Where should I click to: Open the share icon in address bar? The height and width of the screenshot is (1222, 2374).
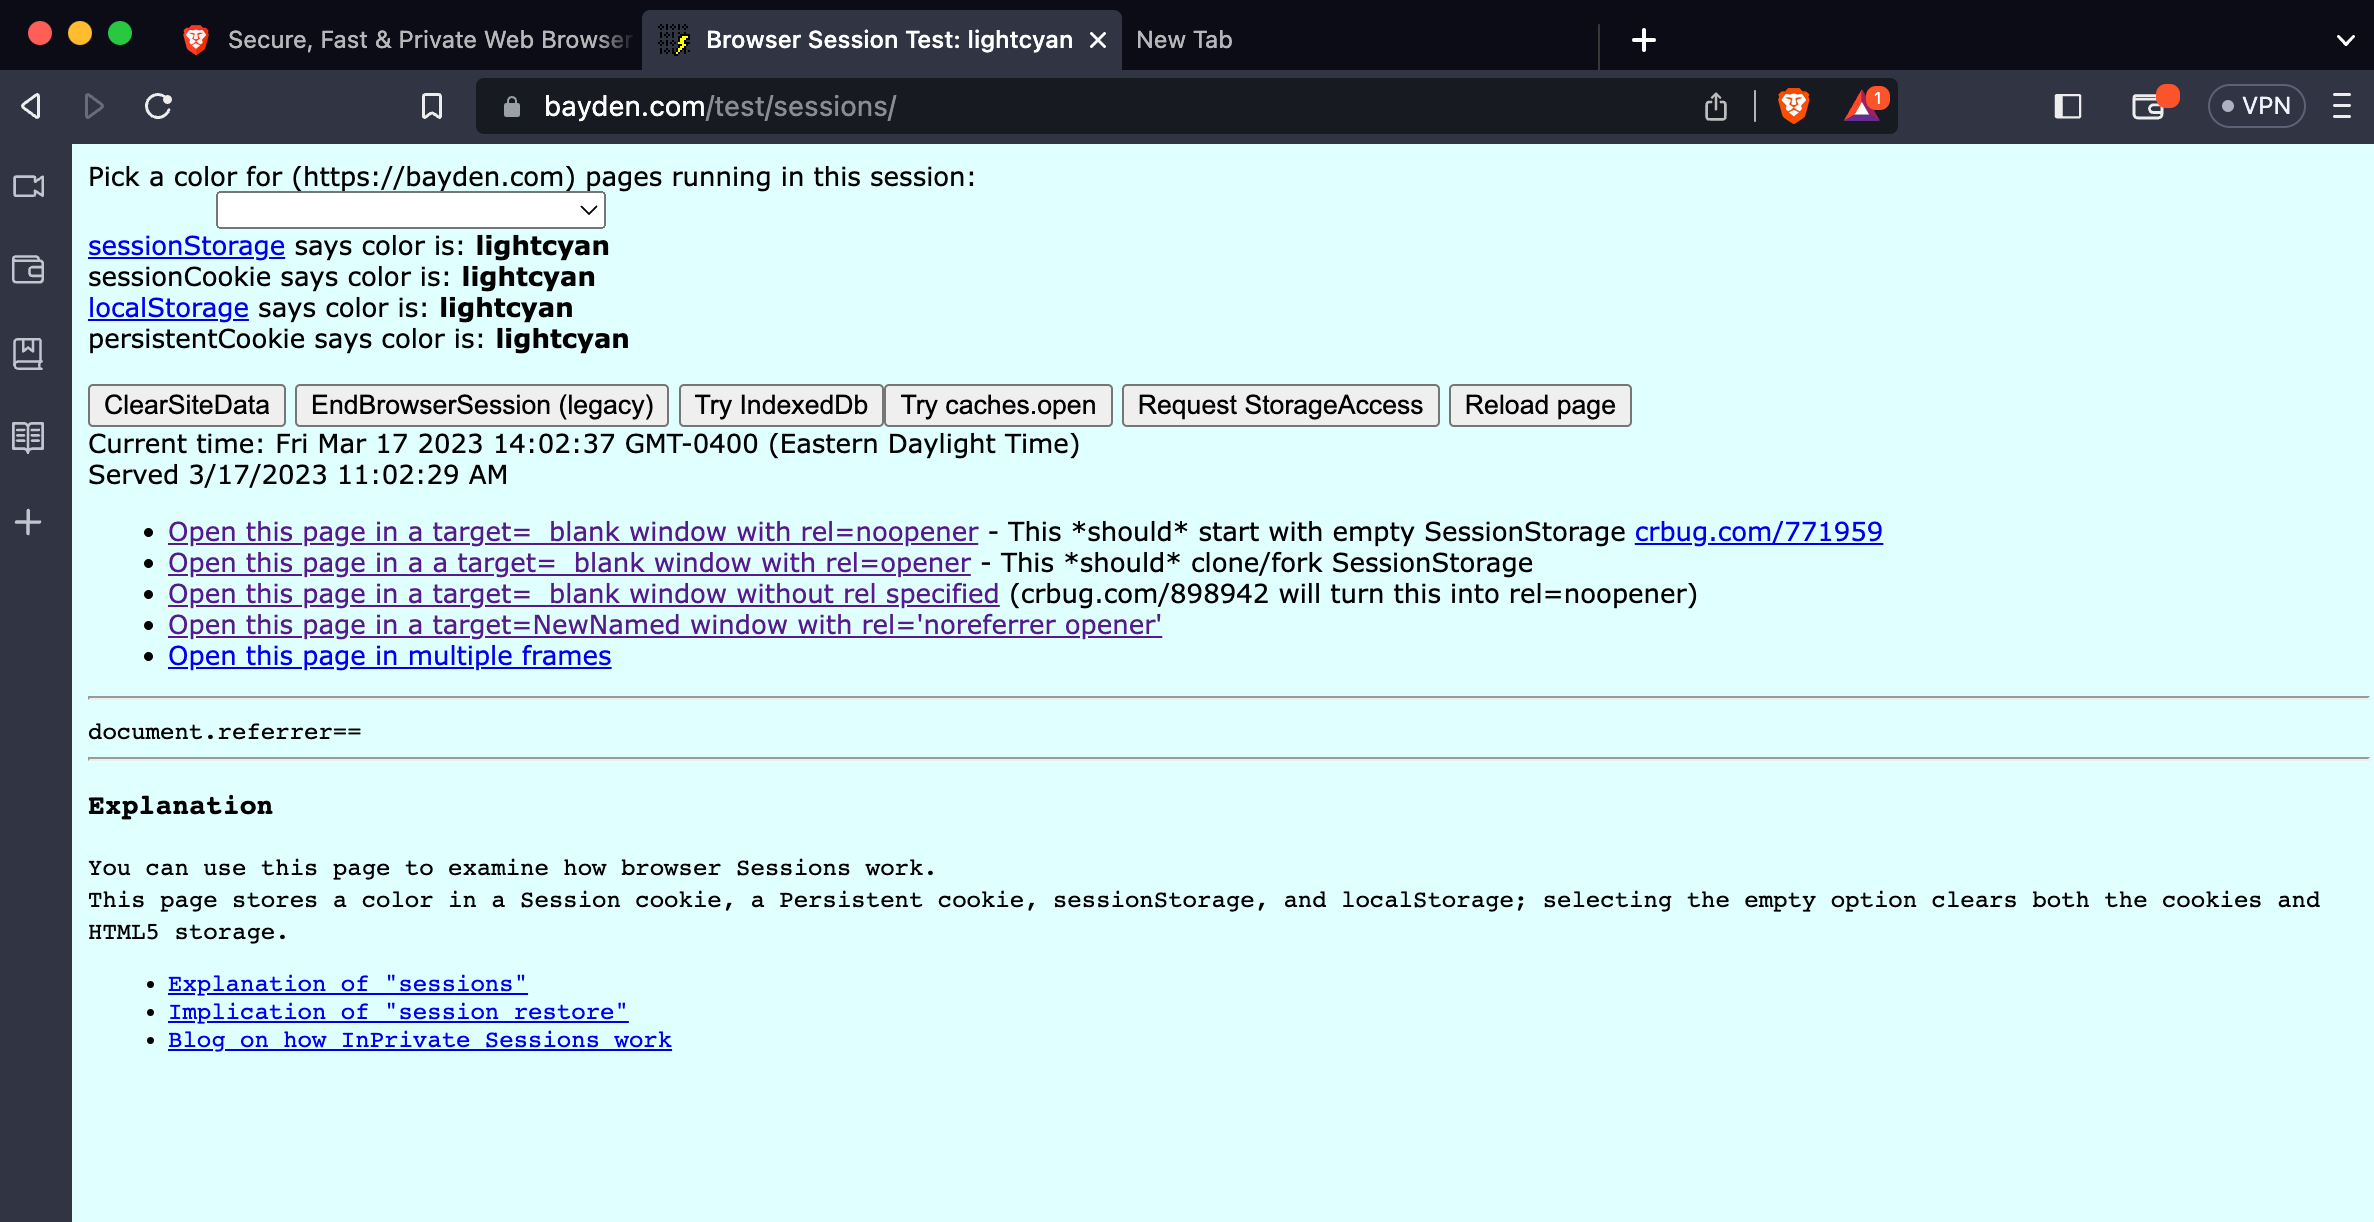pos(1716,106)
